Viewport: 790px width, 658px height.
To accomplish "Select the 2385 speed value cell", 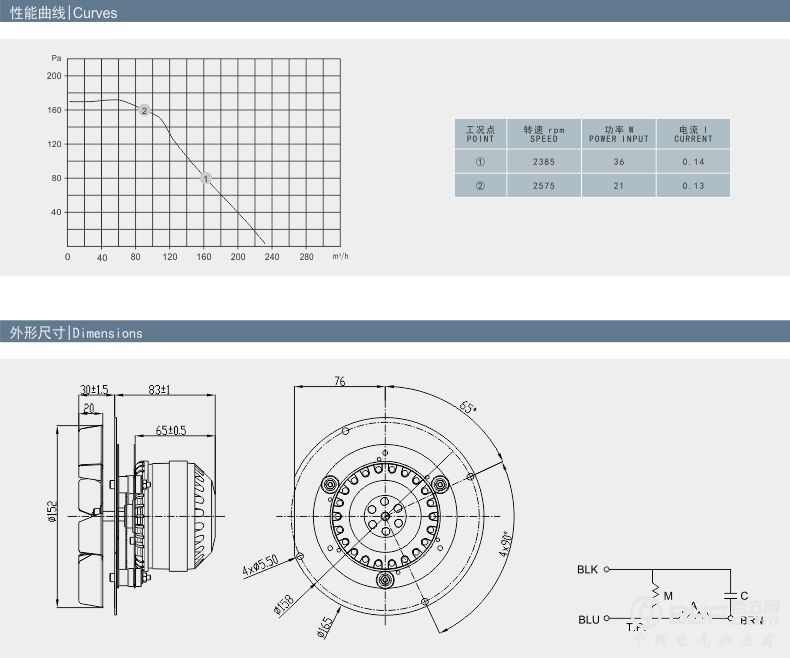I will tap(544, 161).
